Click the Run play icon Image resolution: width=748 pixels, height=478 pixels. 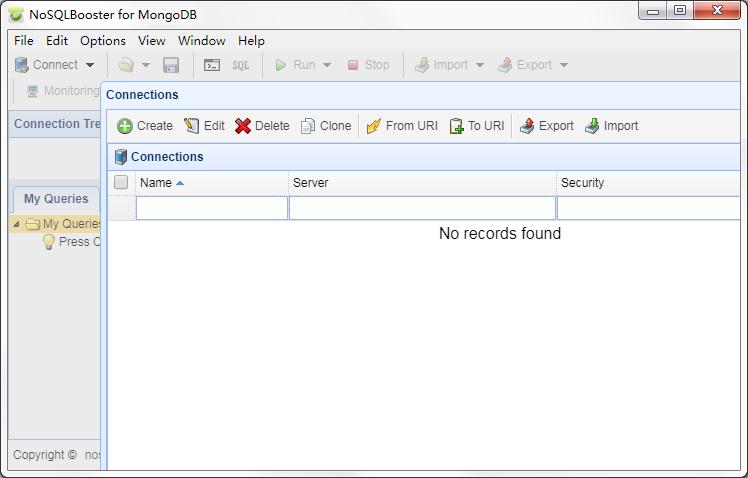click(x=281, y=65)
